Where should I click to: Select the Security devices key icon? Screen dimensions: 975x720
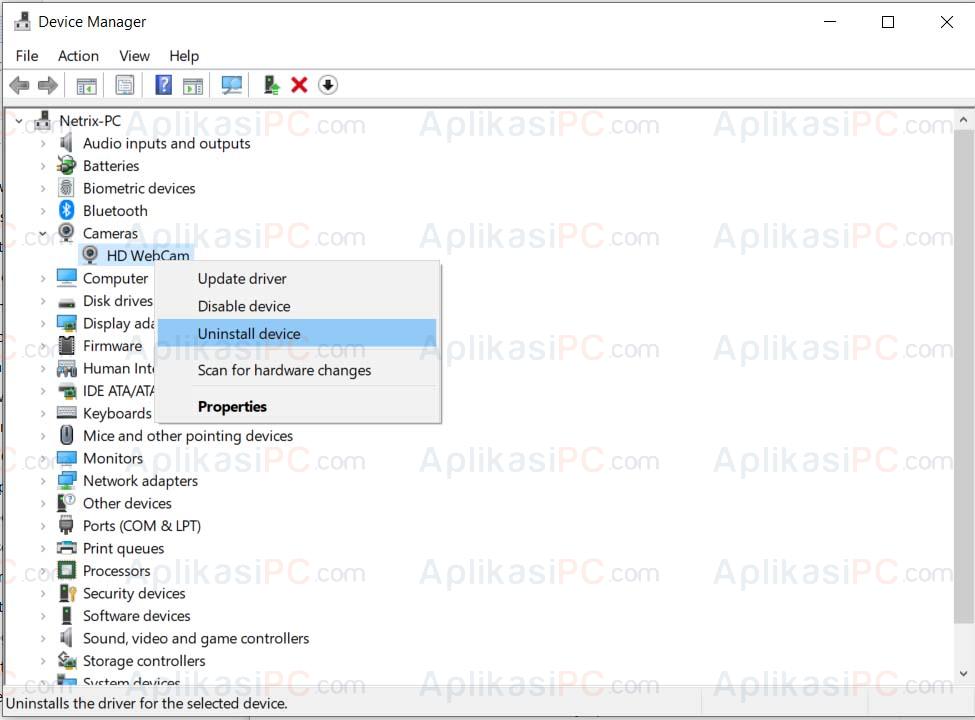67,593
